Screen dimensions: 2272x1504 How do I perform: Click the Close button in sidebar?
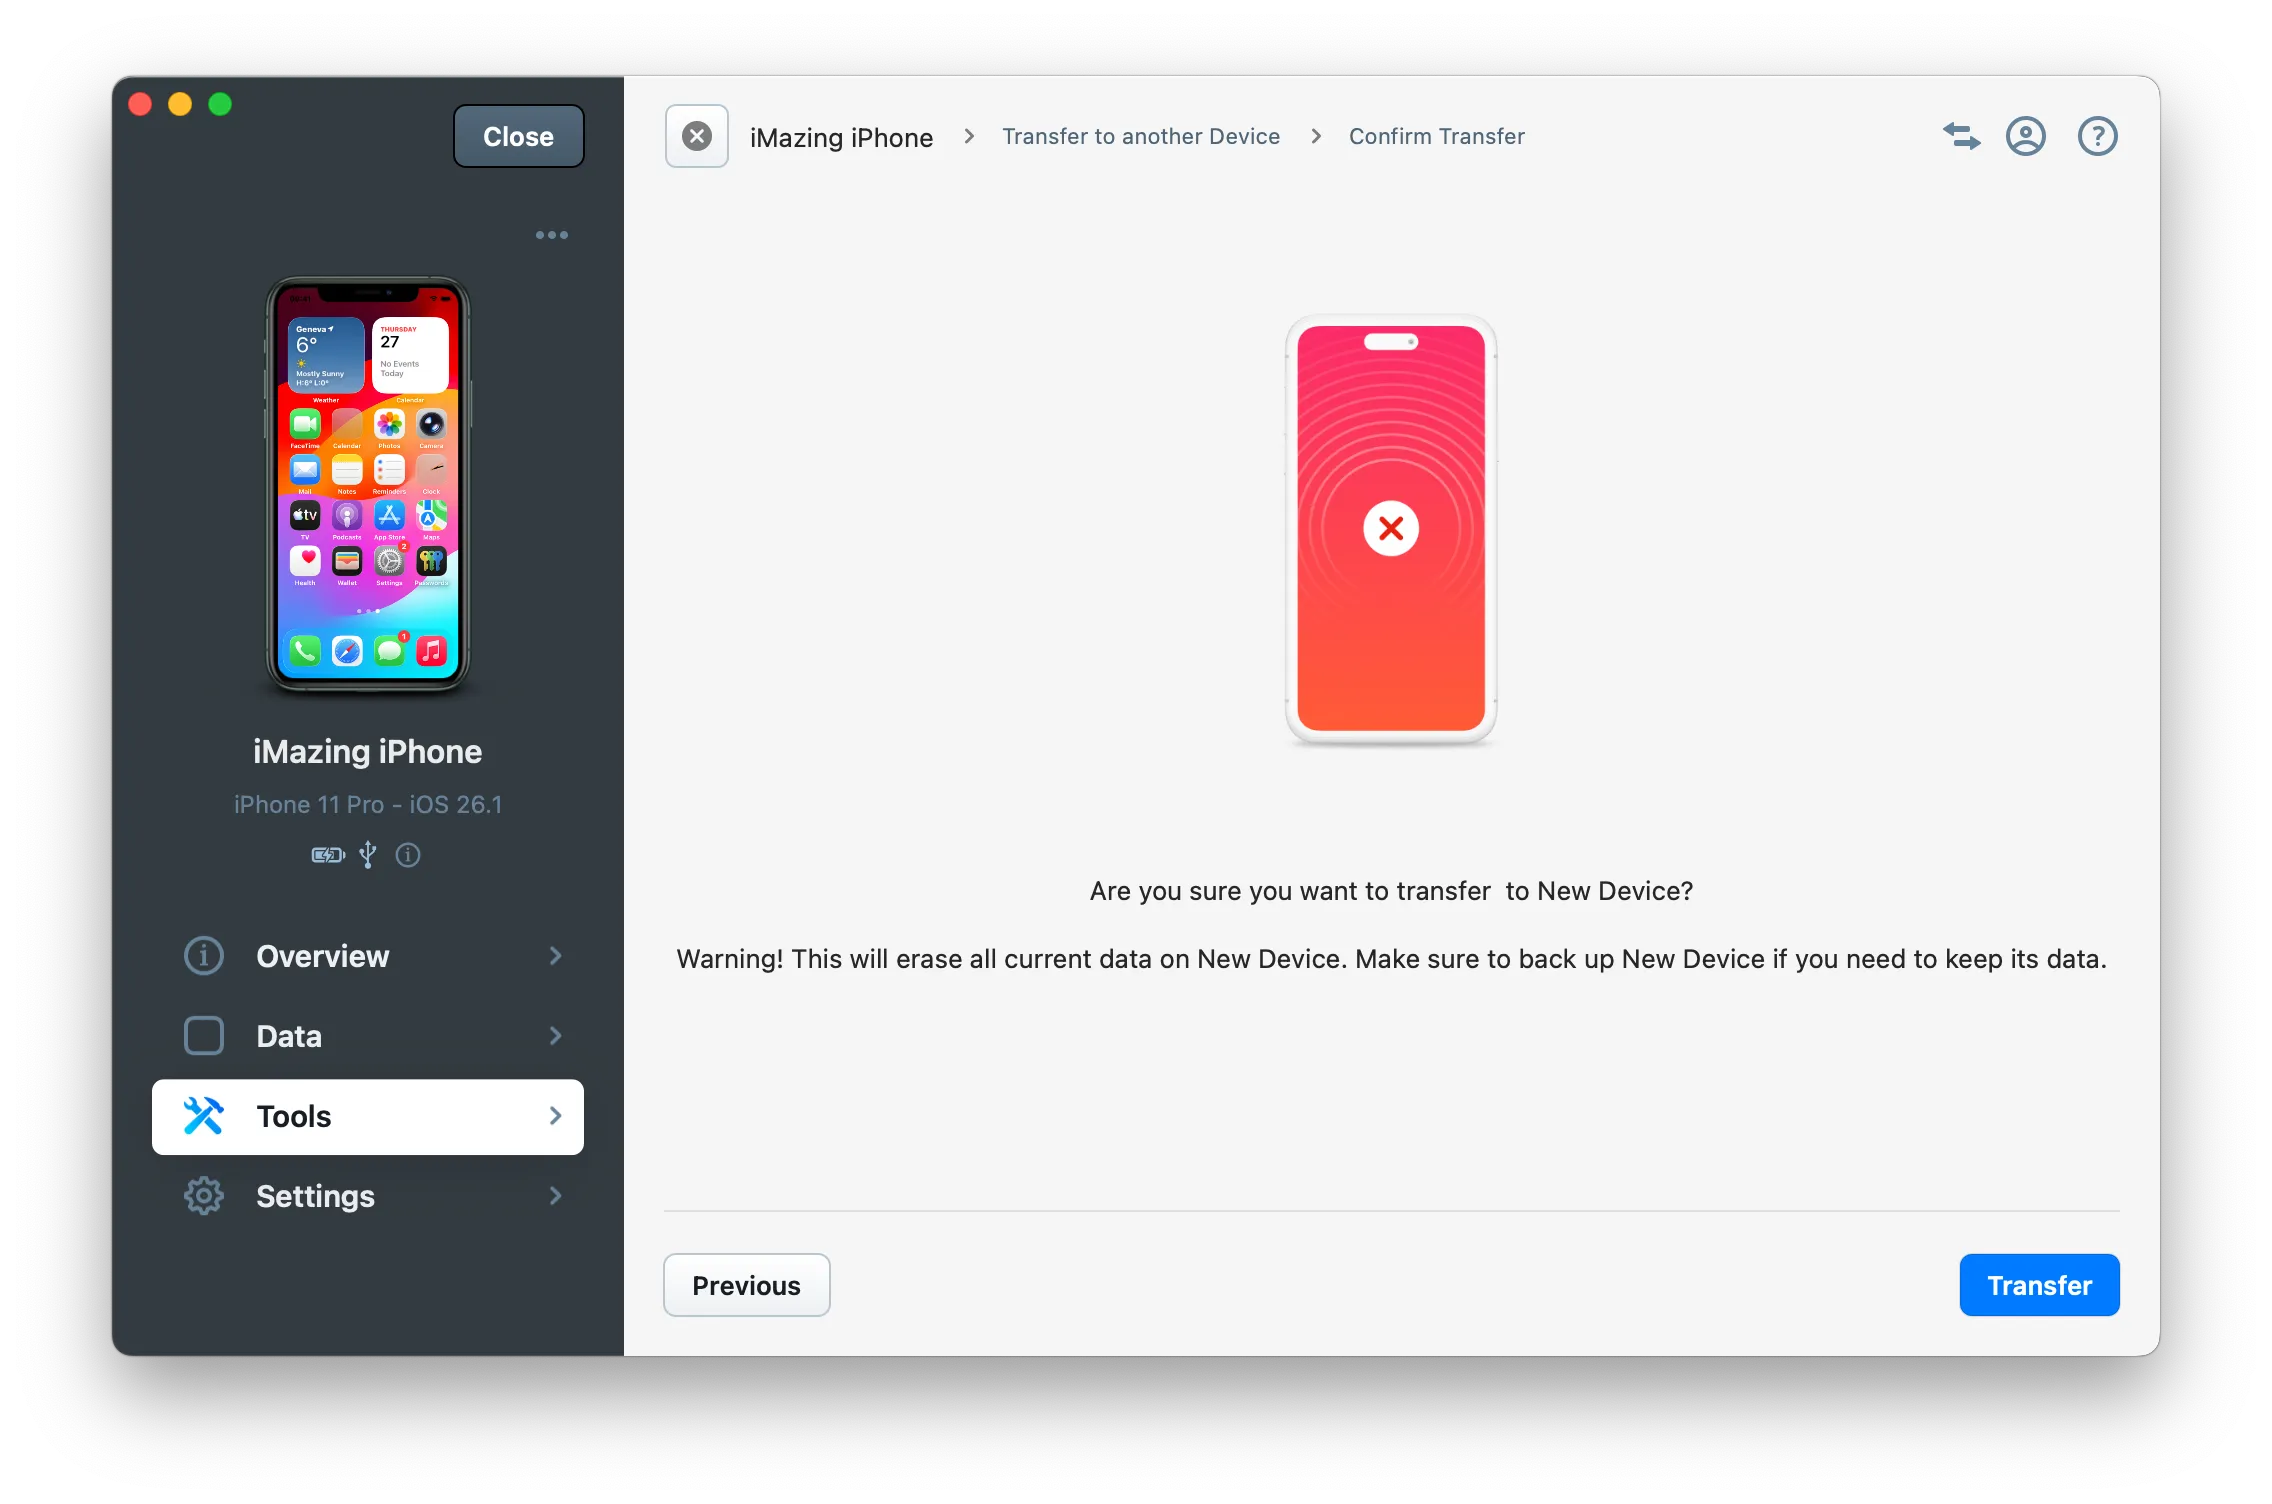pyautogui.click(x=518, y=136)
